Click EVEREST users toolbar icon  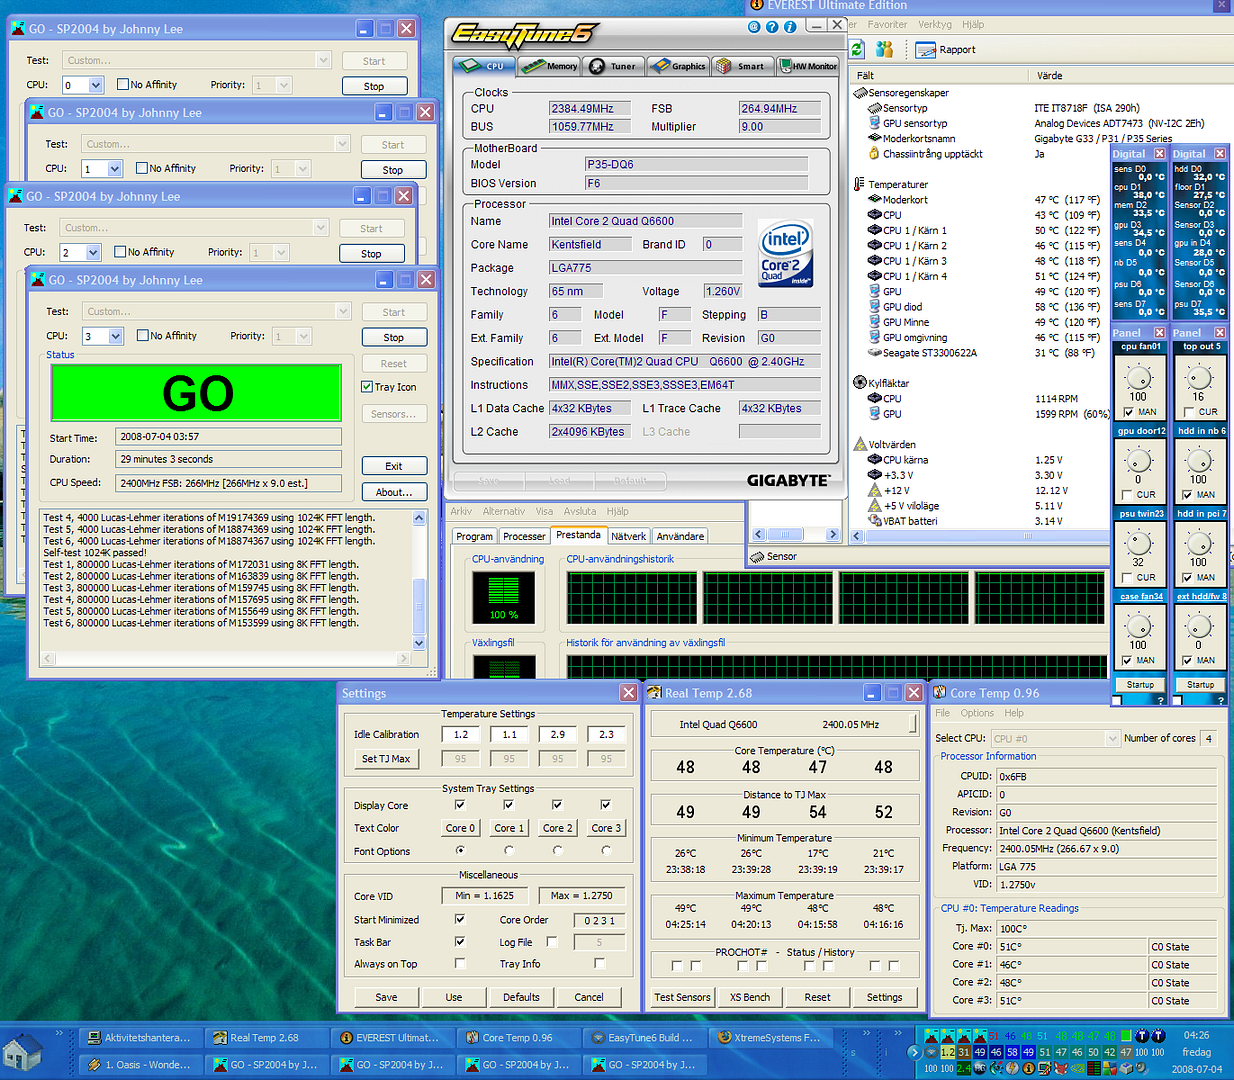pos(884,49)
